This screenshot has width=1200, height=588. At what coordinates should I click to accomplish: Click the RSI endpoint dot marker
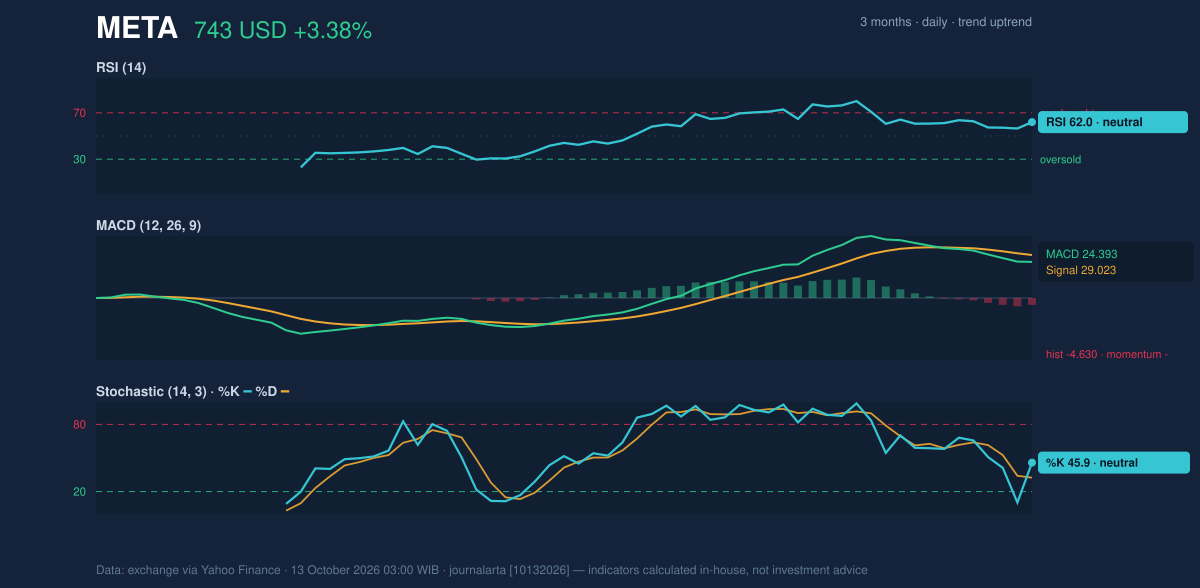pos(1032,122)
